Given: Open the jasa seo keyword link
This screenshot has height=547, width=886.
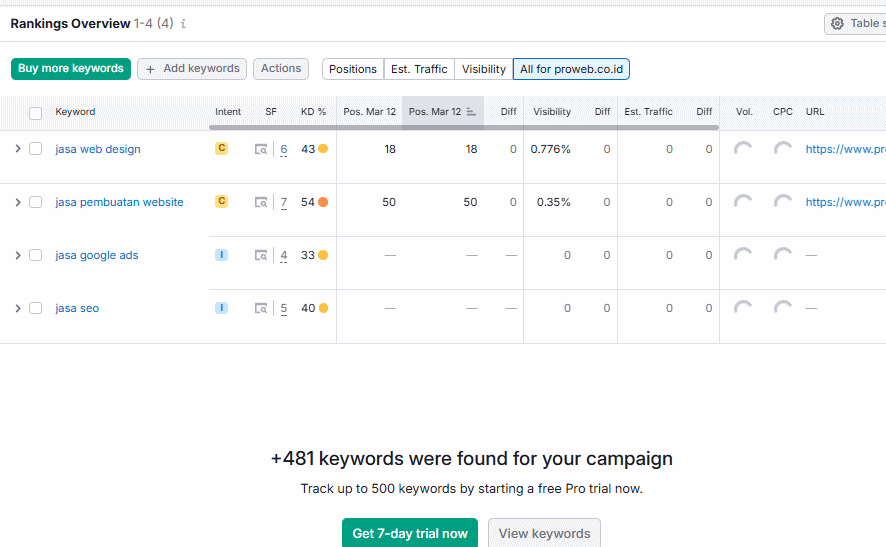Looking at the screenshot, I should click(77, 309).
